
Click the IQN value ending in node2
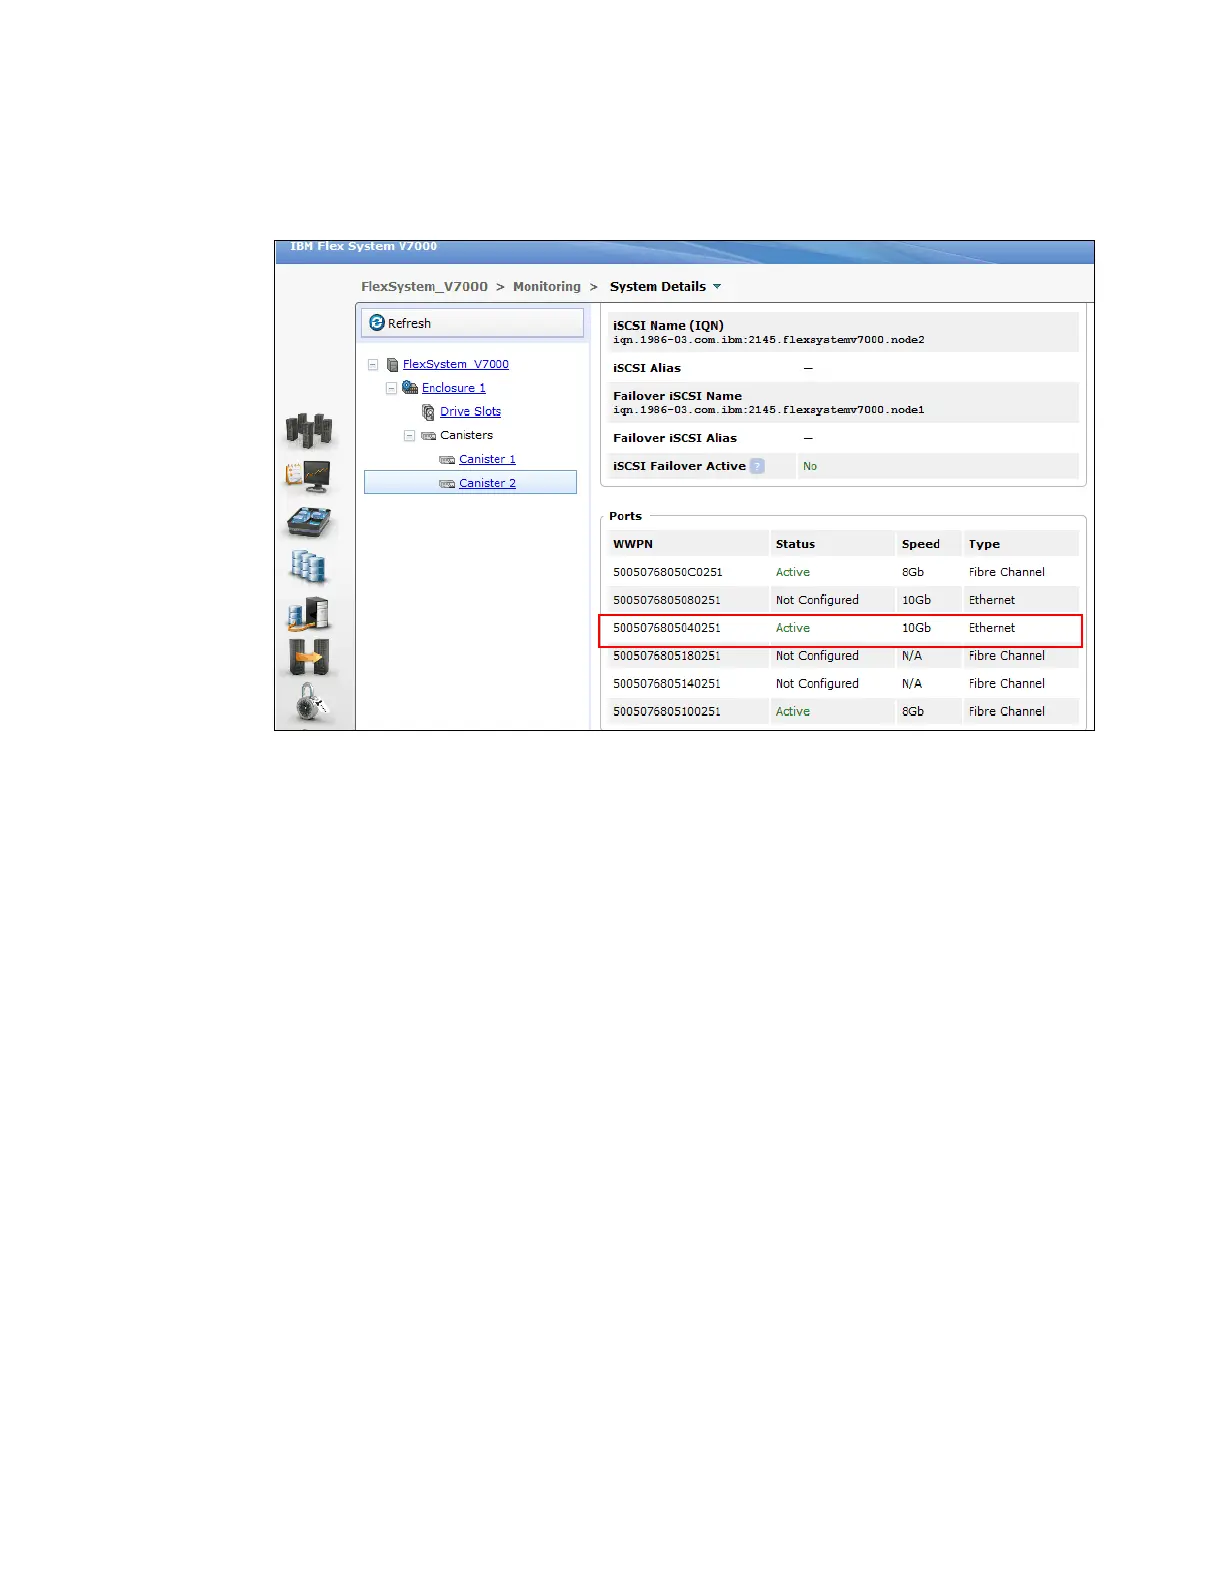point(769,340)
